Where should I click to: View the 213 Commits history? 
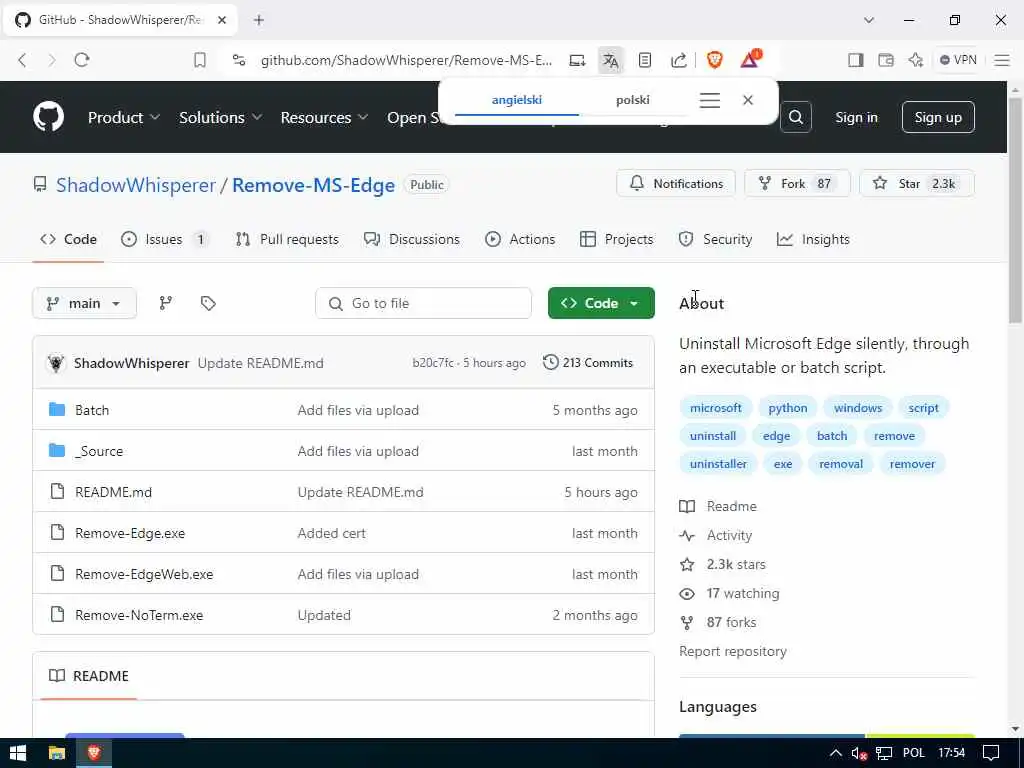588,362
